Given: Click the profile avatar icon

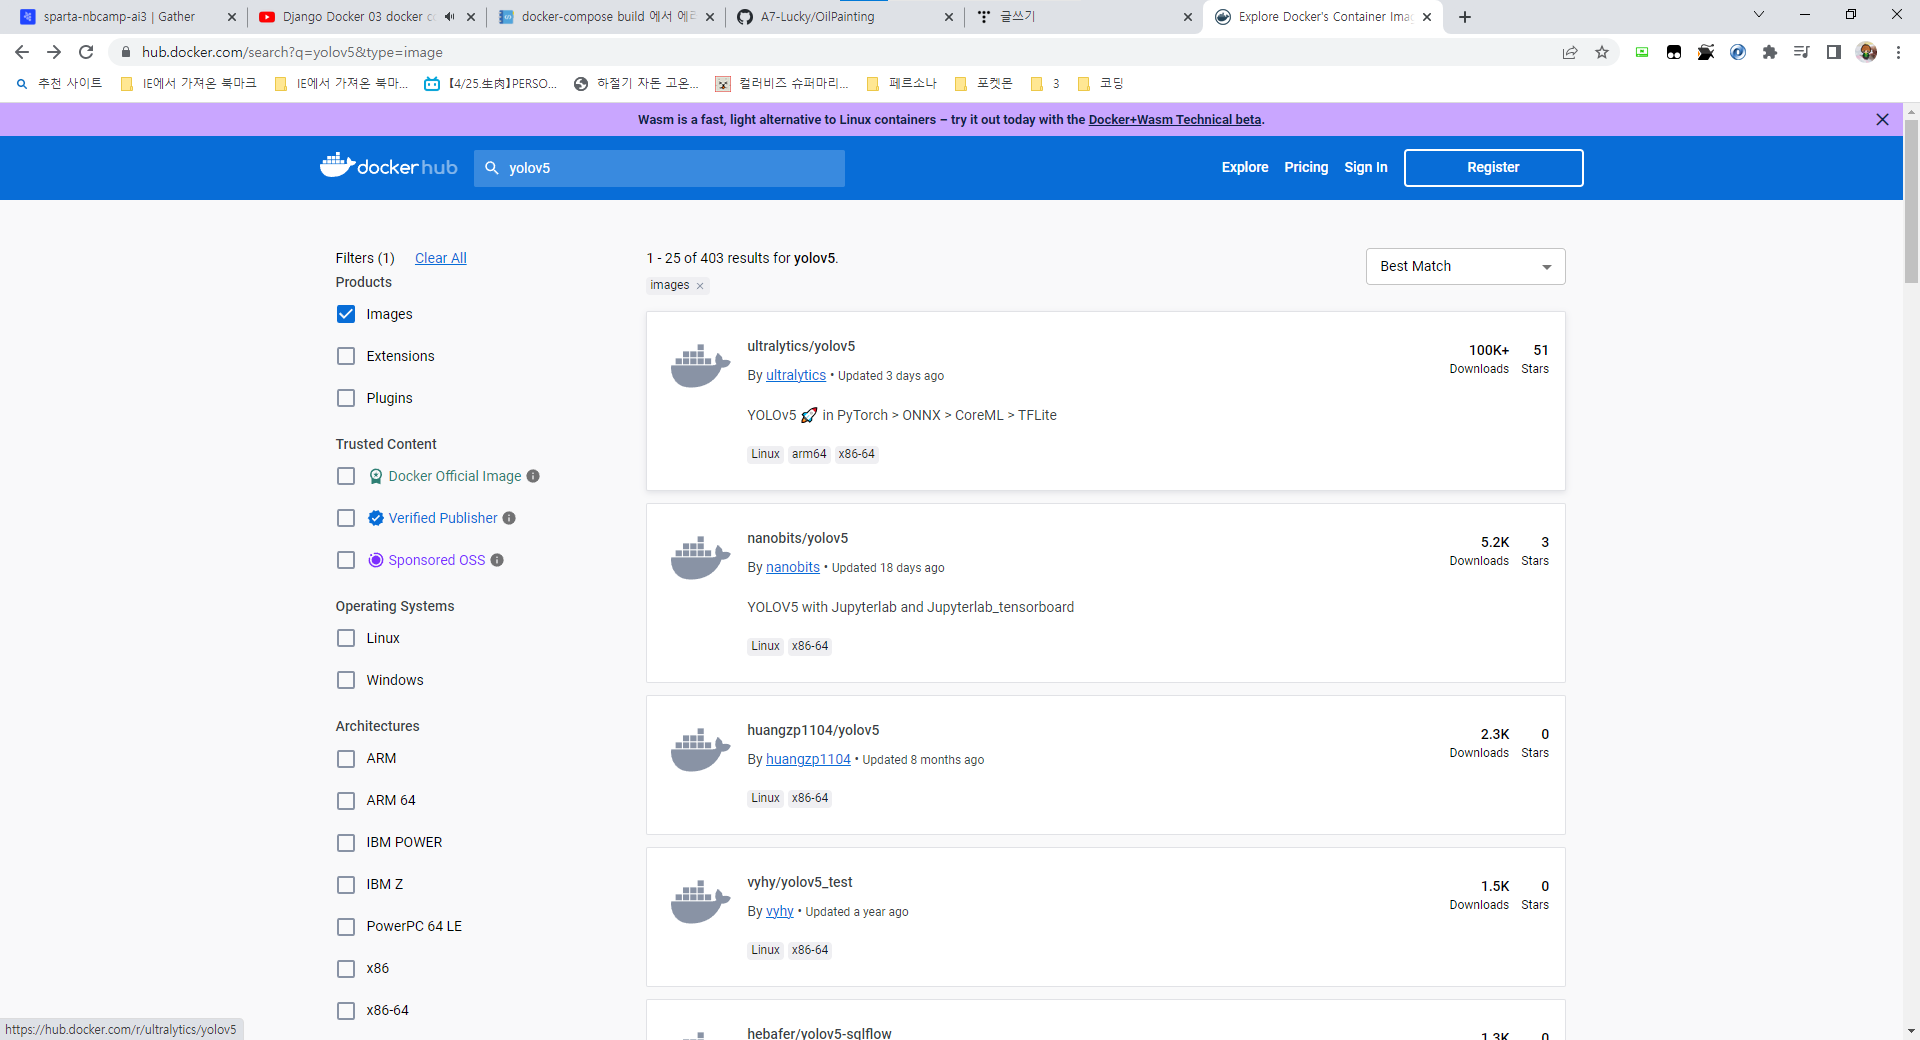Looking at the screenshot, I should (x=1866, y=52).
